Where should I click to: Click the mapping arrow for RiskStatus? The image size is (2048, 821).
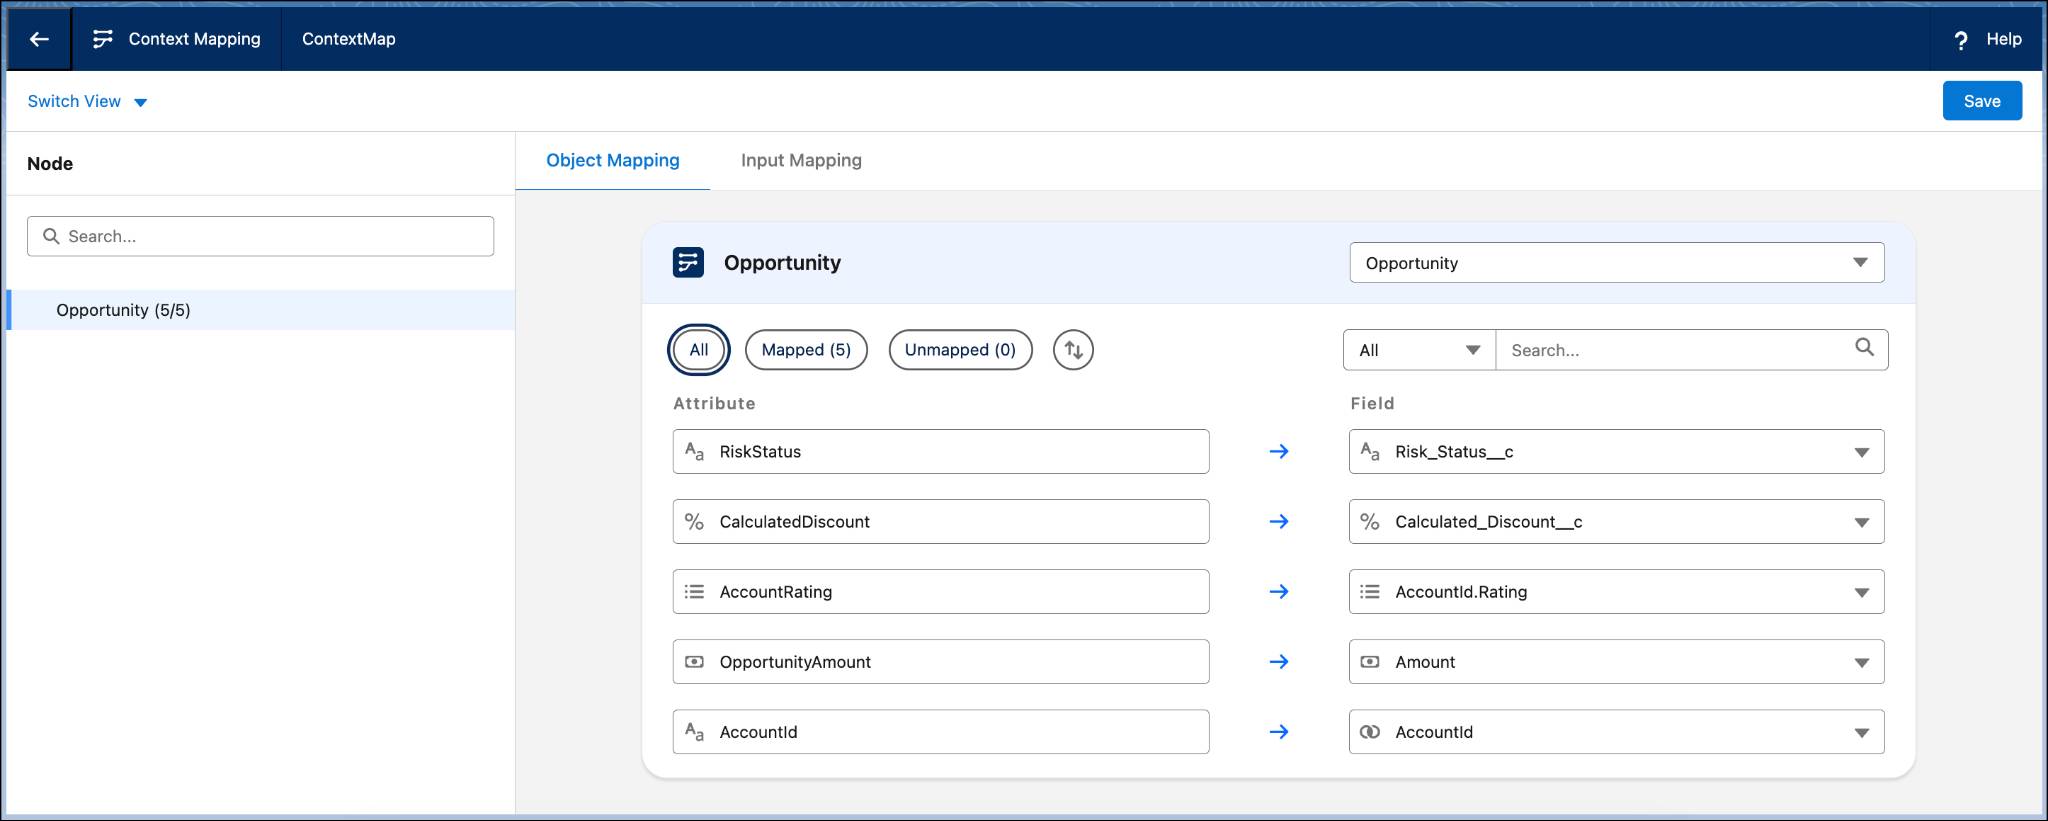(x=1279, y=451)
